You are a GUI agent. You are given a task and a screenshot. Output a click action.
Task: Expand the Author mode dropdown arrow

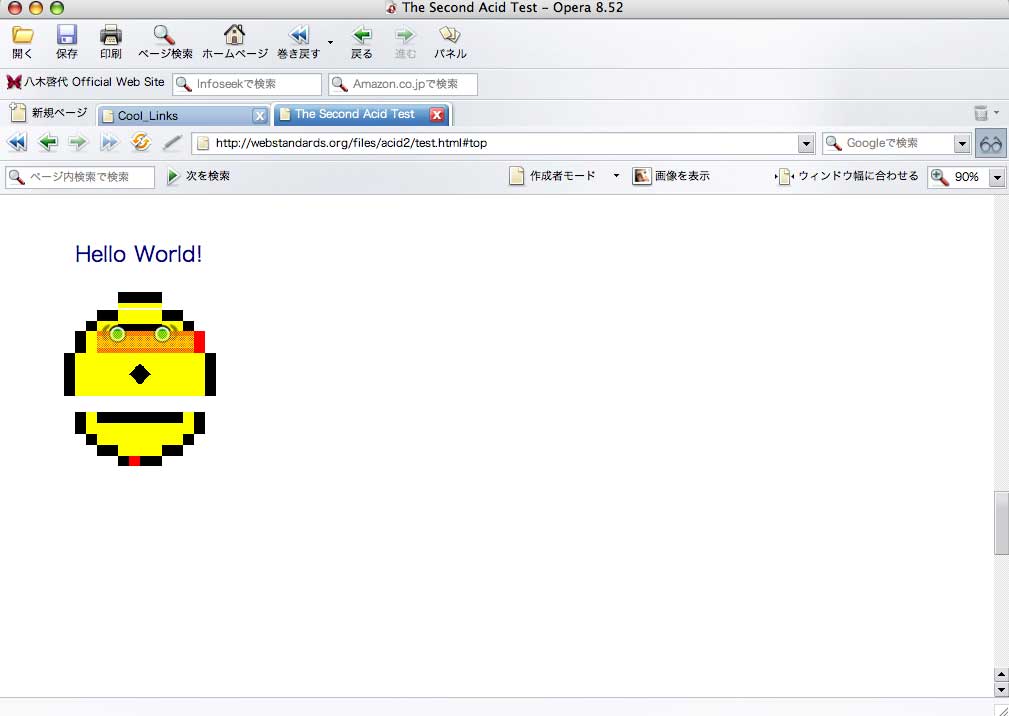[x=616, y=176]
